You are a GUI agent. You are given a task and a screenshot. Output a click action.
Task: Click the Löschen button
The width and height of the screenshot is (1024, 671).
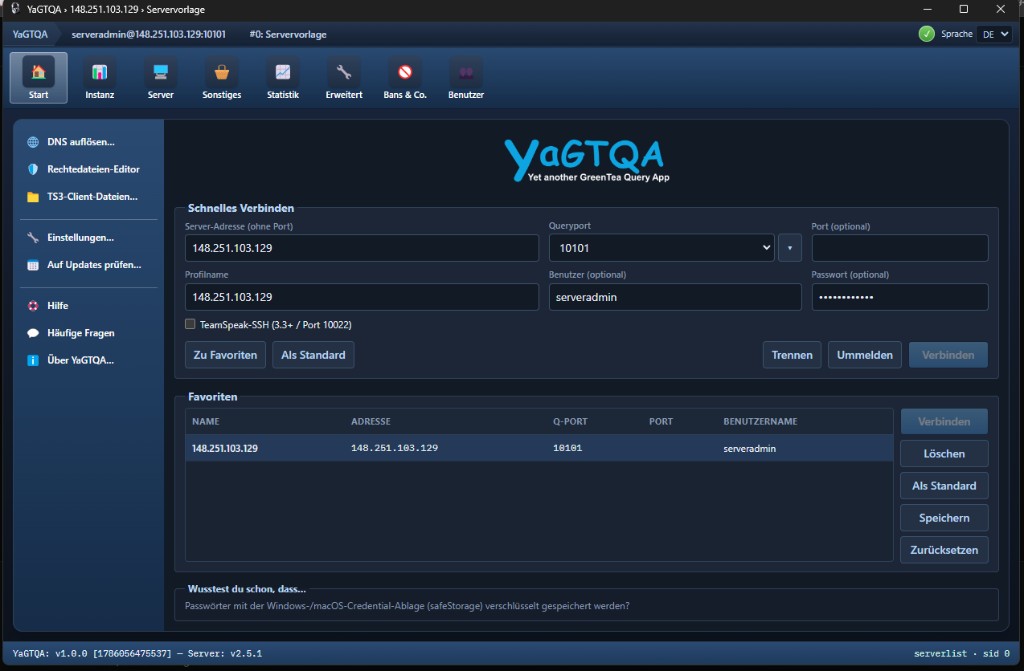coord(944,453)
